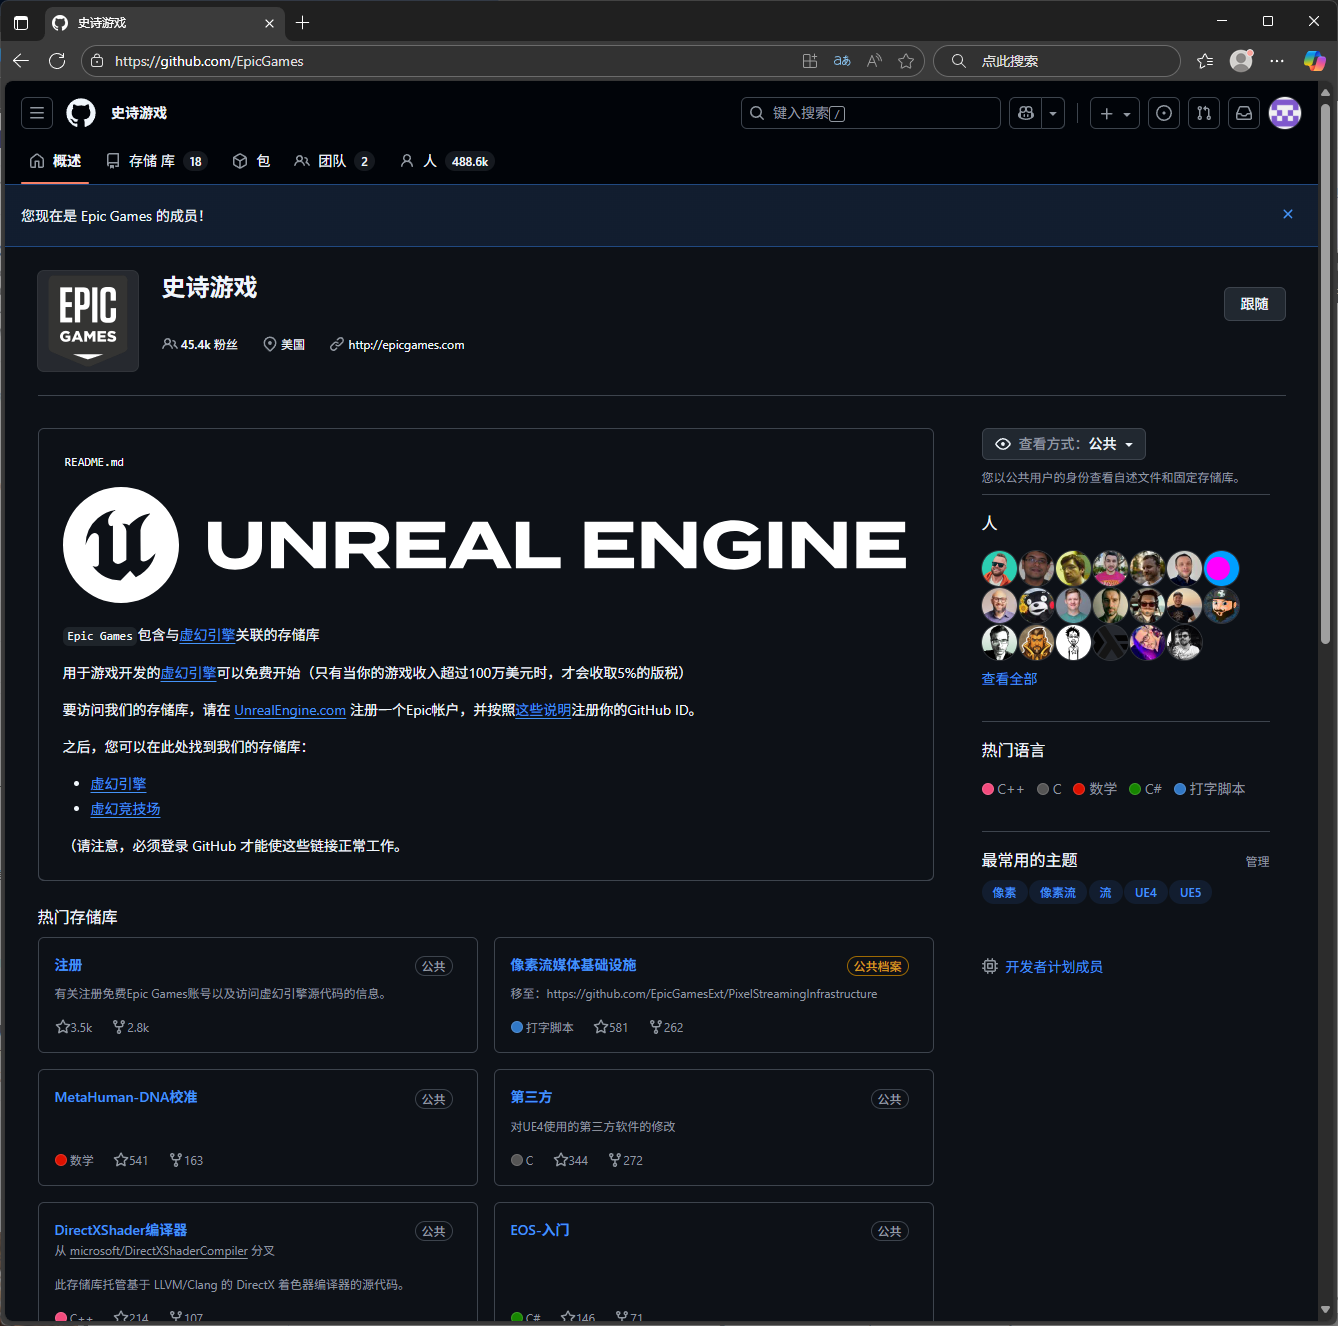Filter by 数学 language in sidebar
Viewport: 1338px width, 1326px height.
click(x=1095, y=789)
